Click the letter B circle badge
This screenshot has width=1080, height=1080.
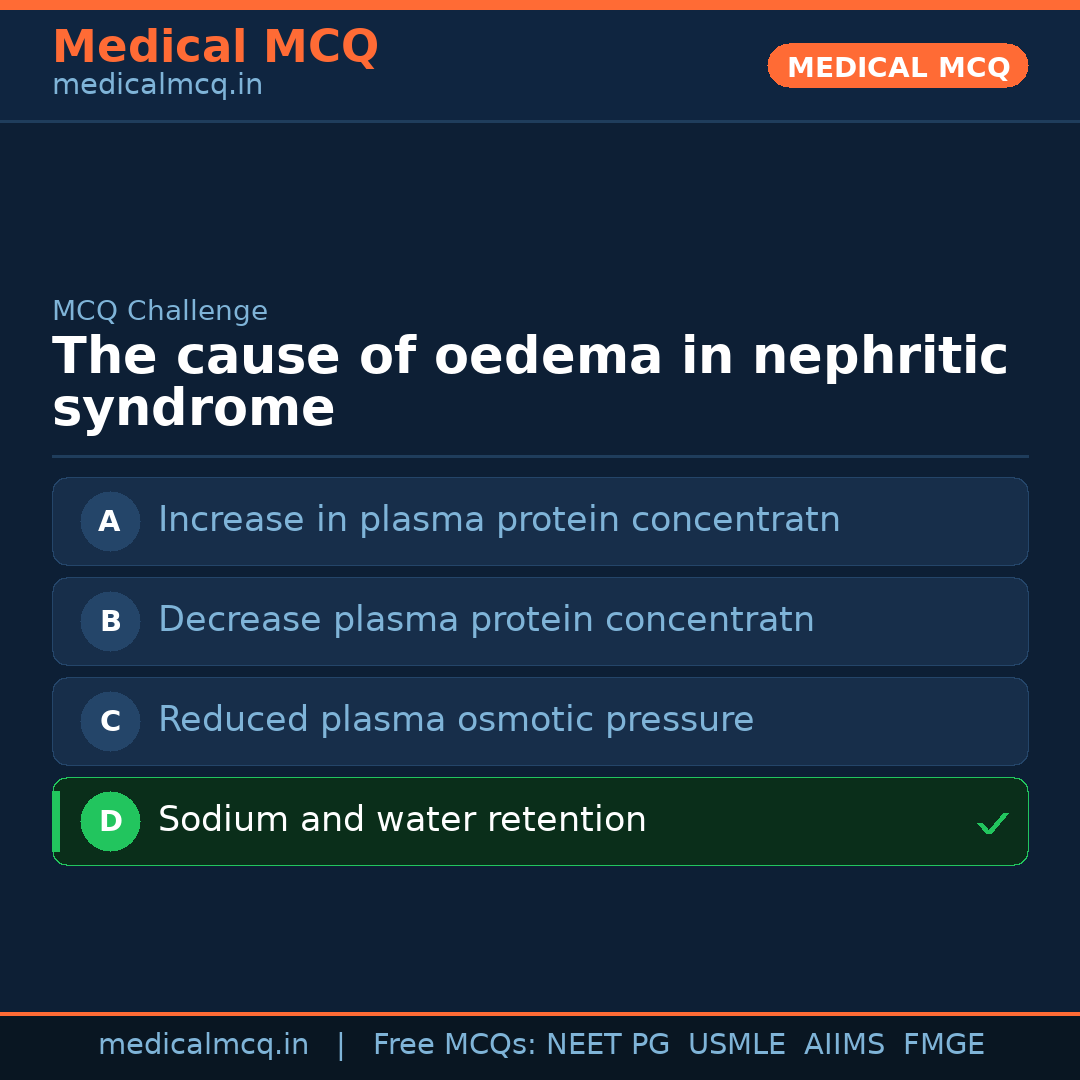(x=110, y=621)
